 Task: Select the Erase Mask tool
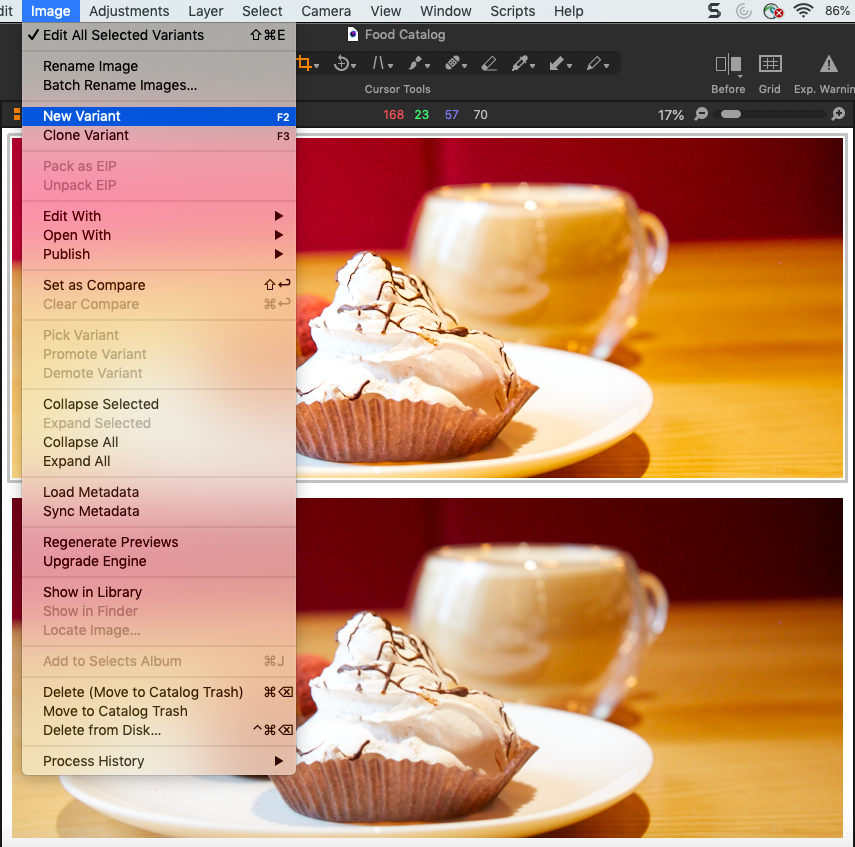[x=489, y=64]
